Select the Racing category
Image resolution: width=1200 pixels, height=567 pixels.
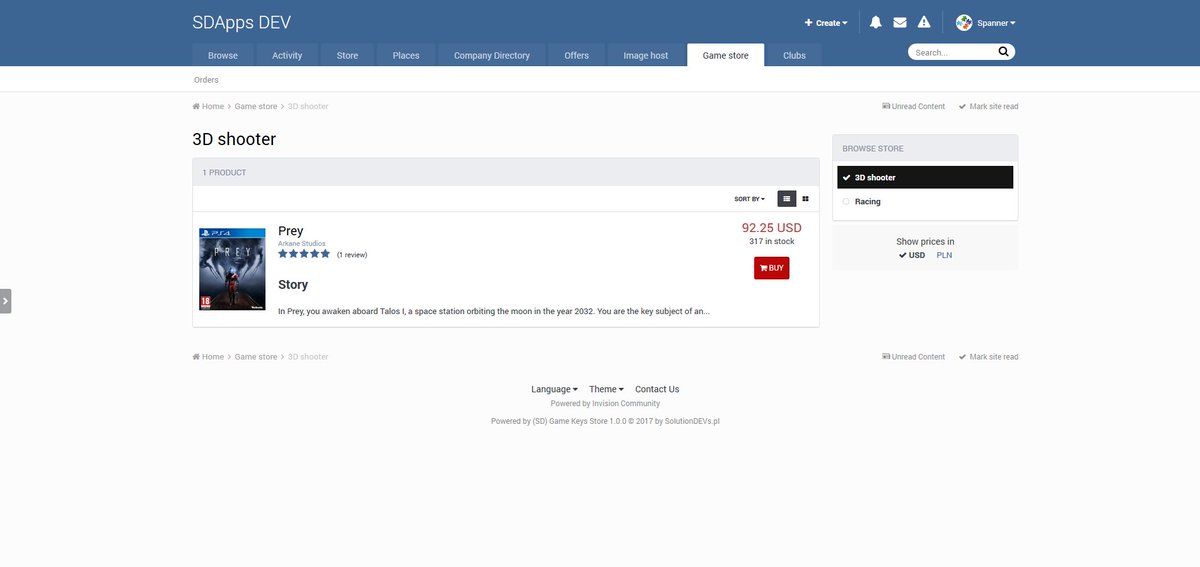point(925,201)
